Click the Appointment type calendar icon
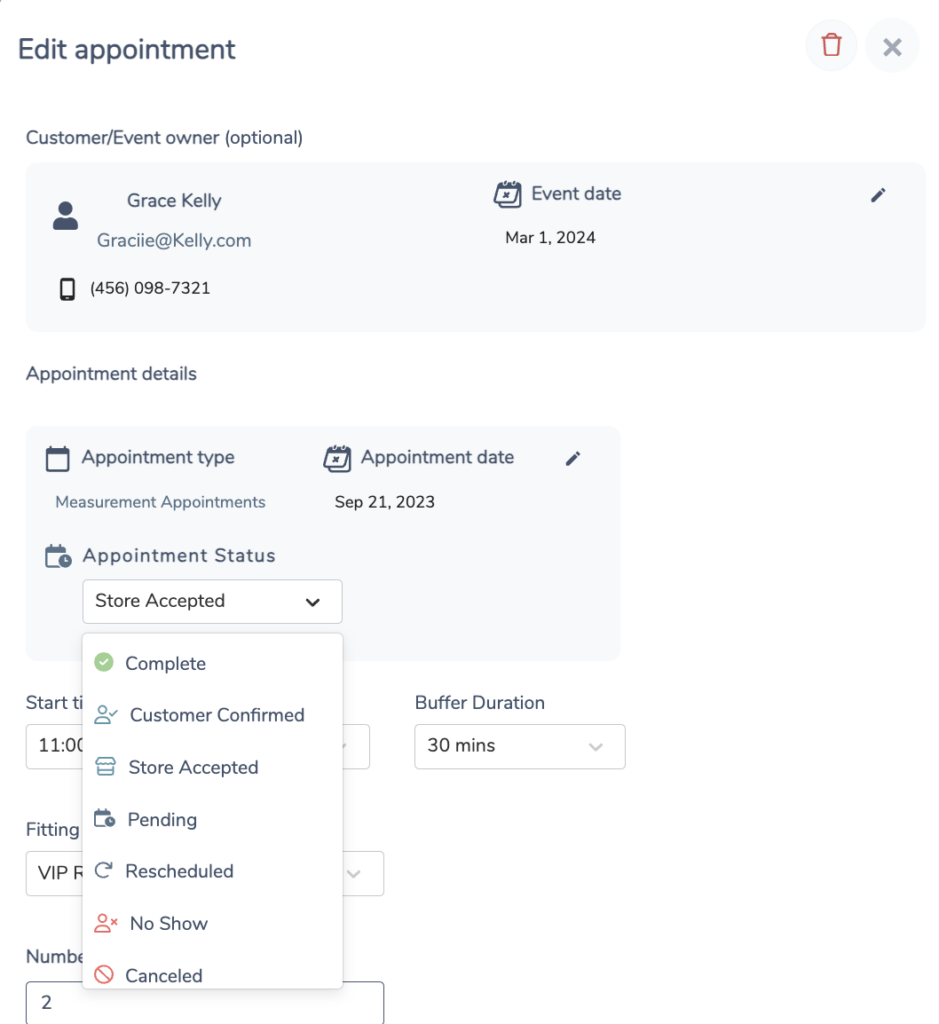The image size is (939, 1024). (x=58, y=459)
